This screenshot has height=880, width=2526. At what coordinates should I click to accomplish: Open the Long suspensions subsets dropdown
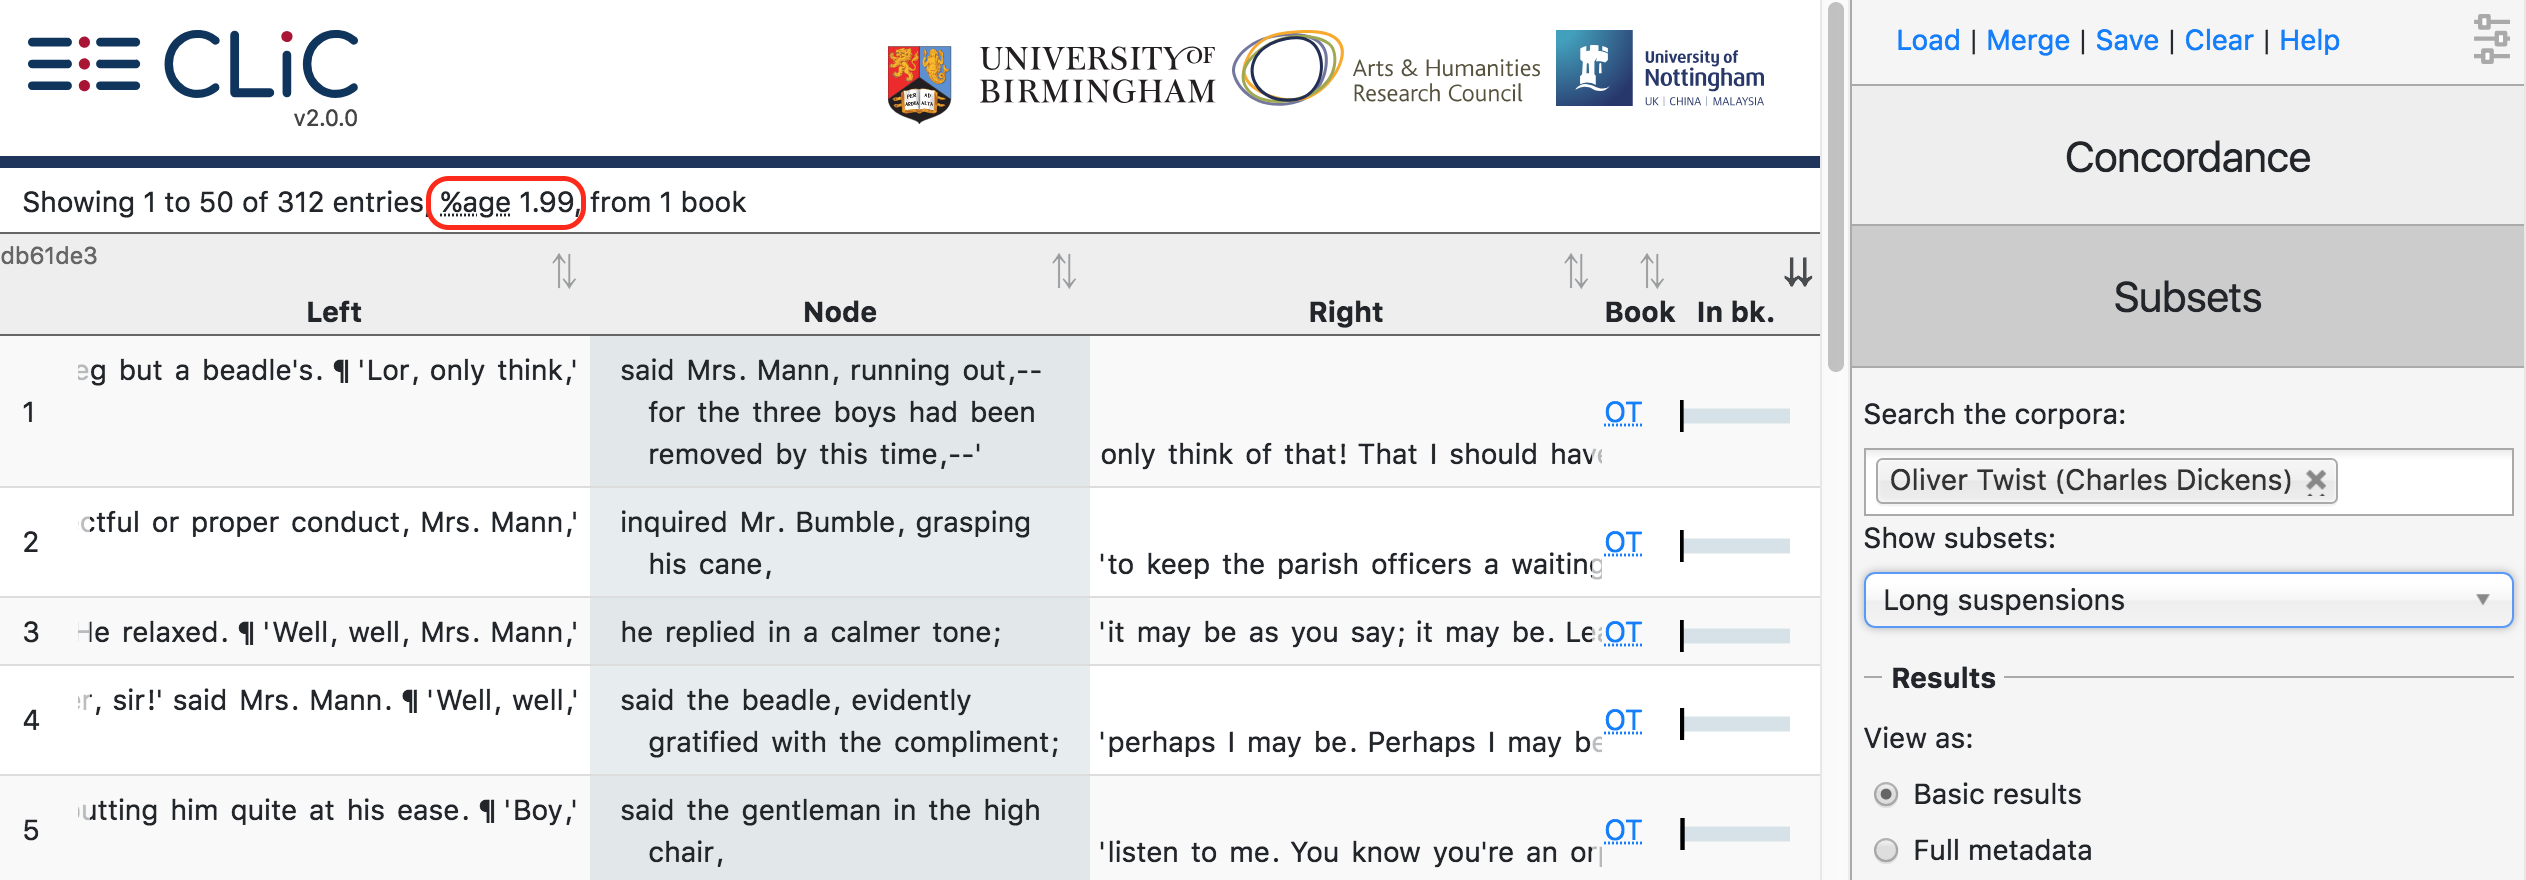pyautogui.click(x=2188, y=600)
